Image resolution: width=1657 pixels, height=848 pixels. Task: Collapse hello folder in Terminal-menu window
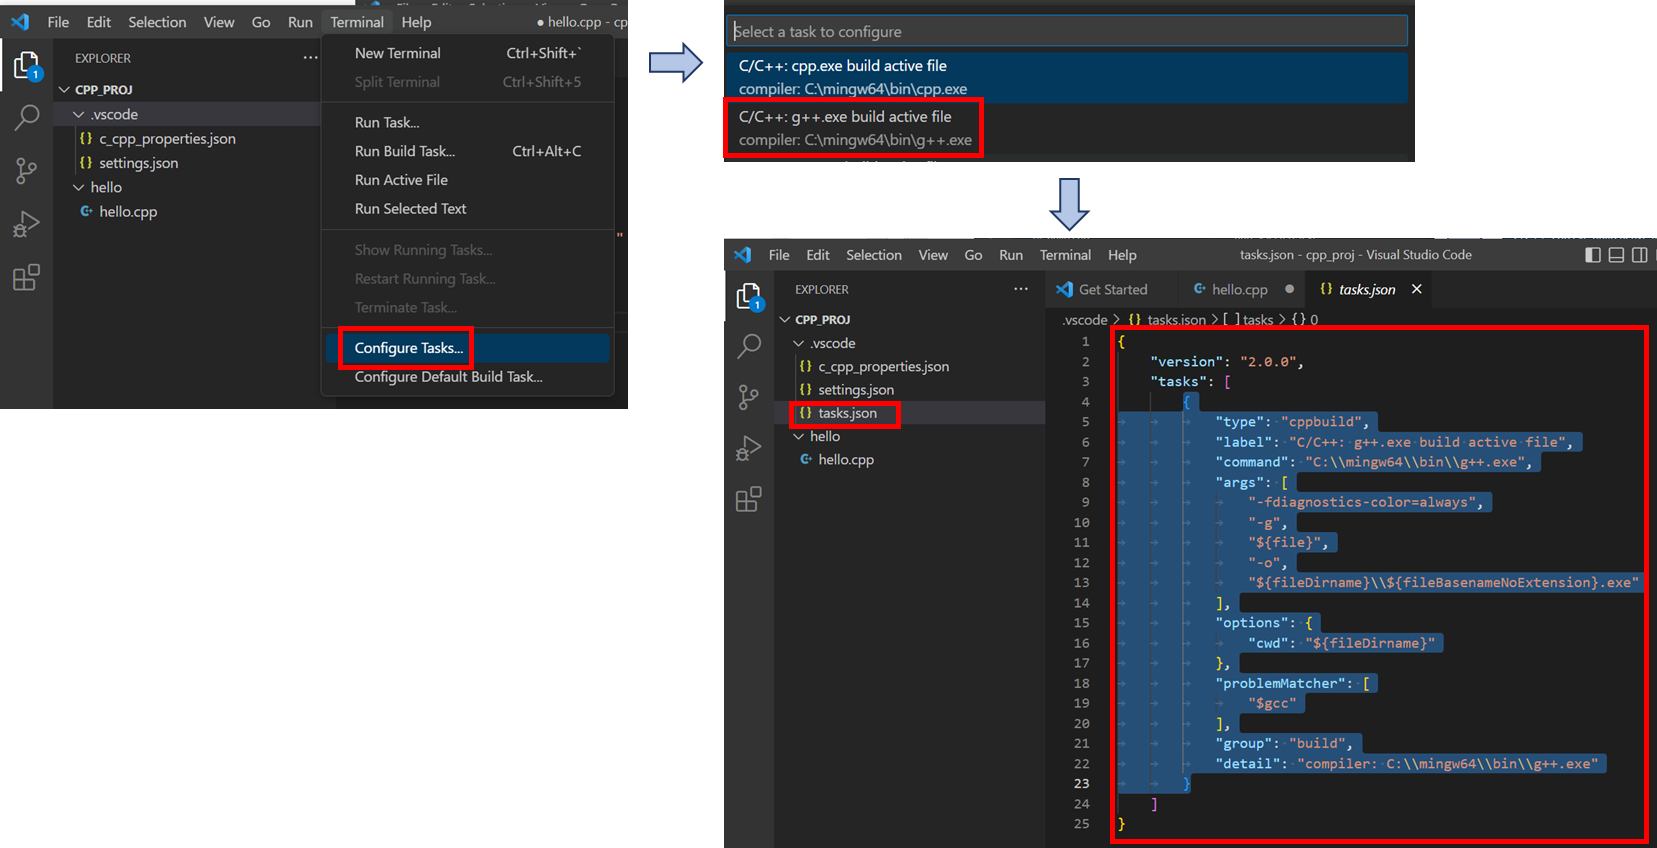coord(78,187)
